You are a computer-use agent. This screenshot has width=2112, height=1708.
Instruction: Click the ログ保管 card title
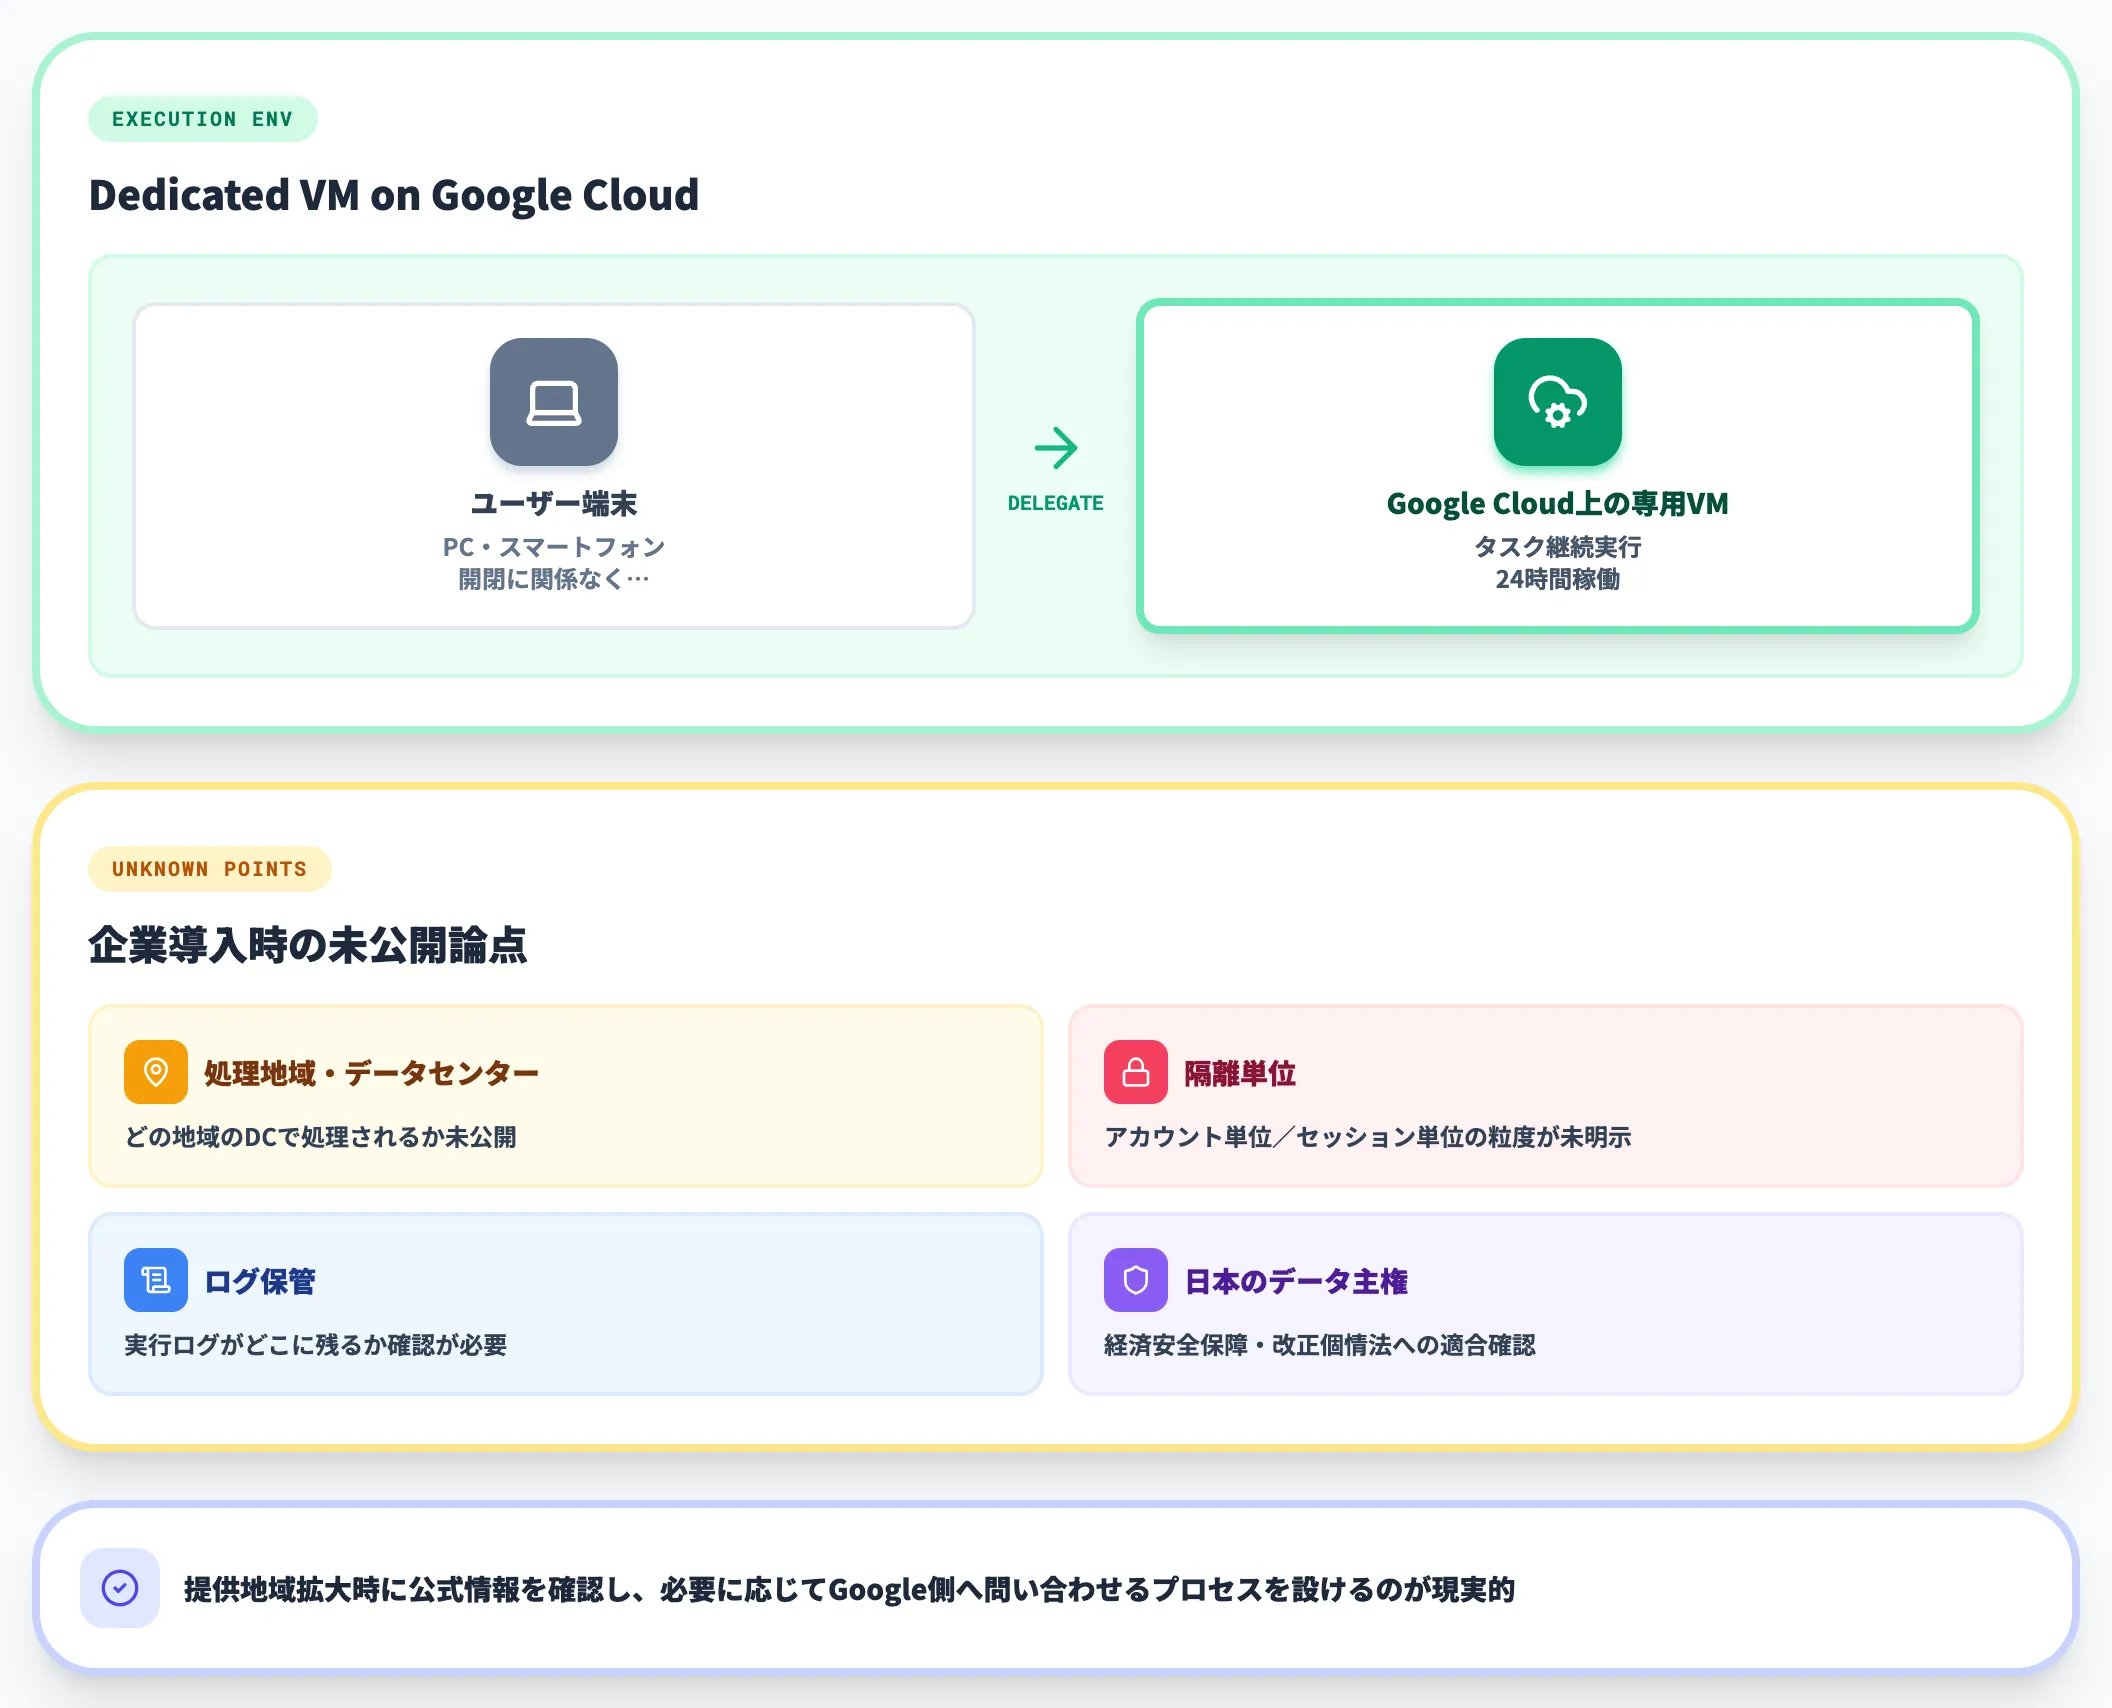(x=260, y=1281)
